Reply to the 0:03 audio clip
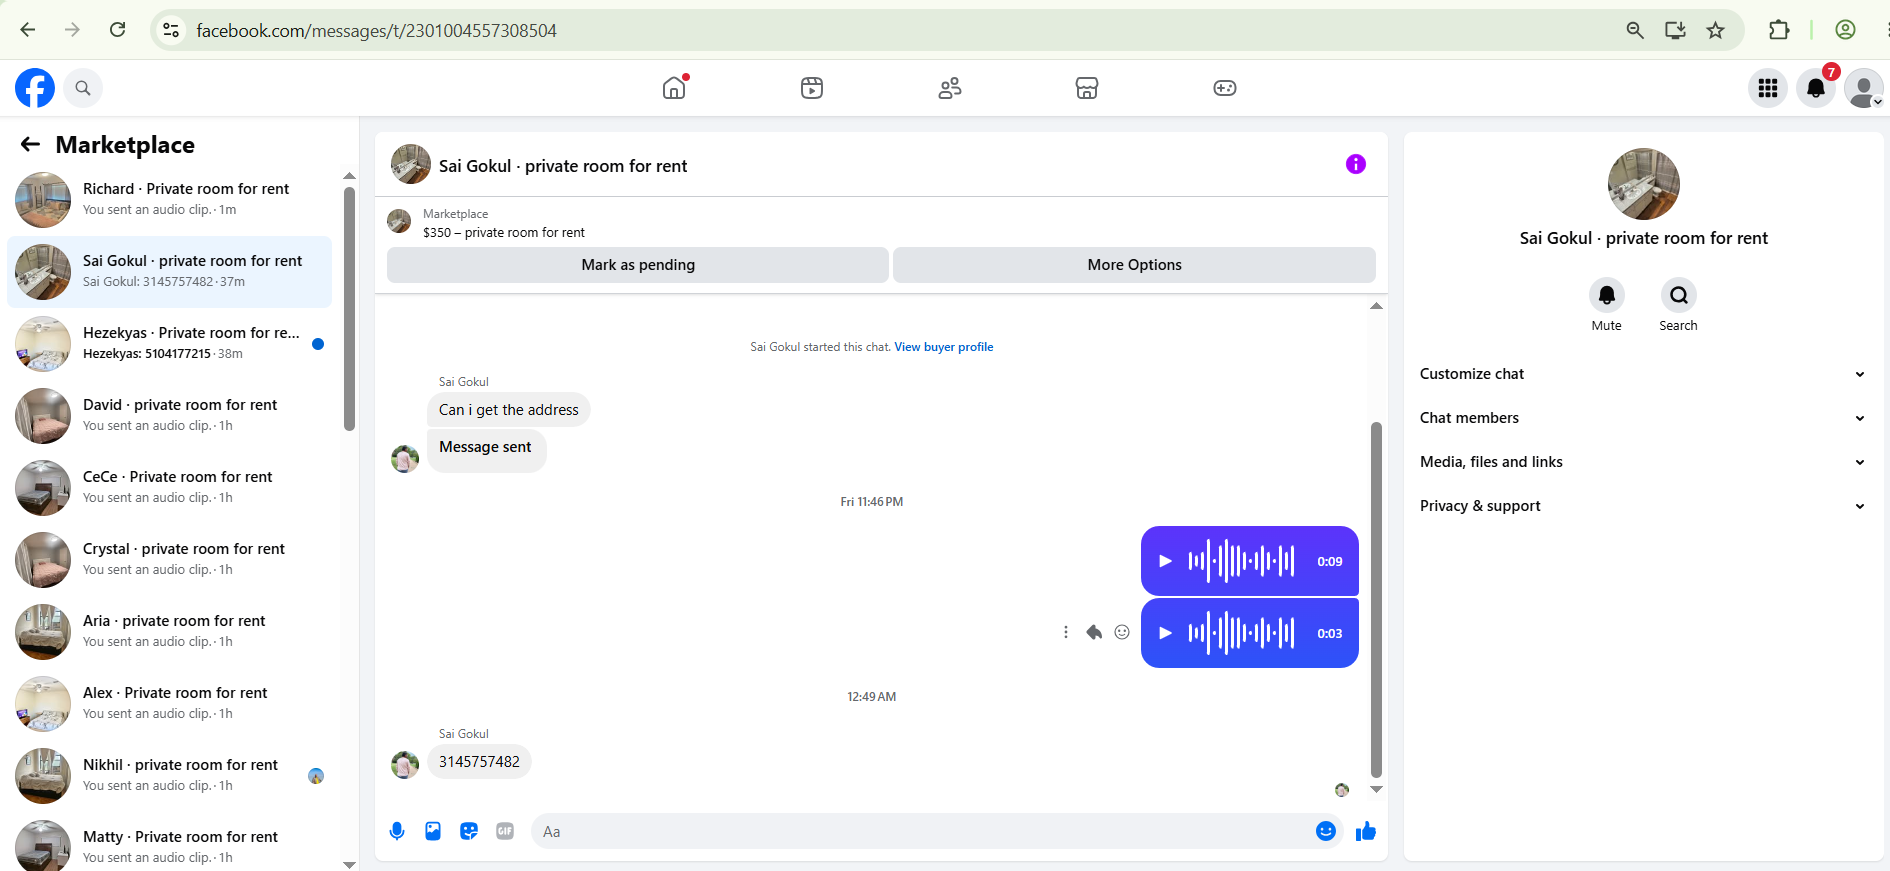Image resolution: width=1890 pixels, height=871 pixels. (1094, 632)
